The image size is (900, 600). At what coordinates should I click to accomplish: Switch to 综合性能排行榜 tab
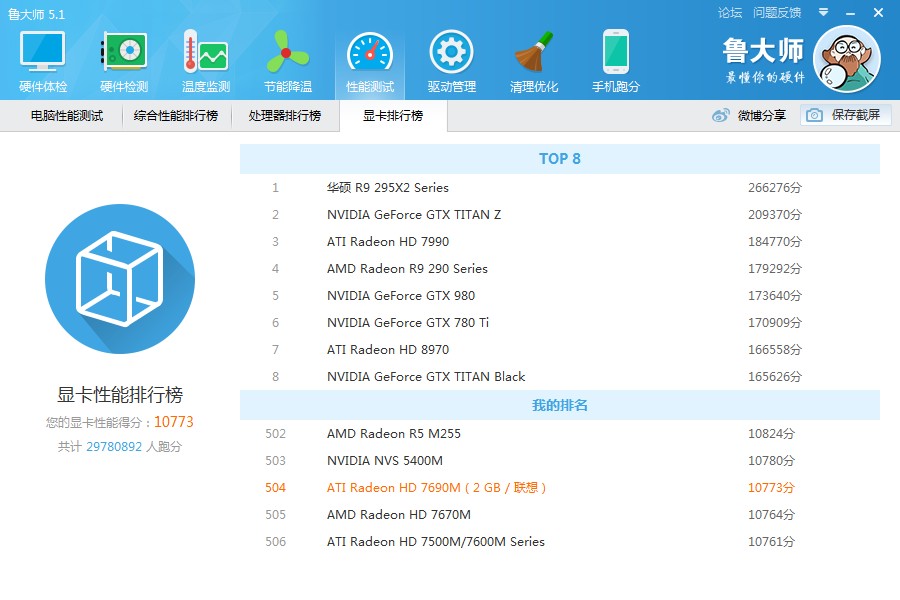click(176, 115)
